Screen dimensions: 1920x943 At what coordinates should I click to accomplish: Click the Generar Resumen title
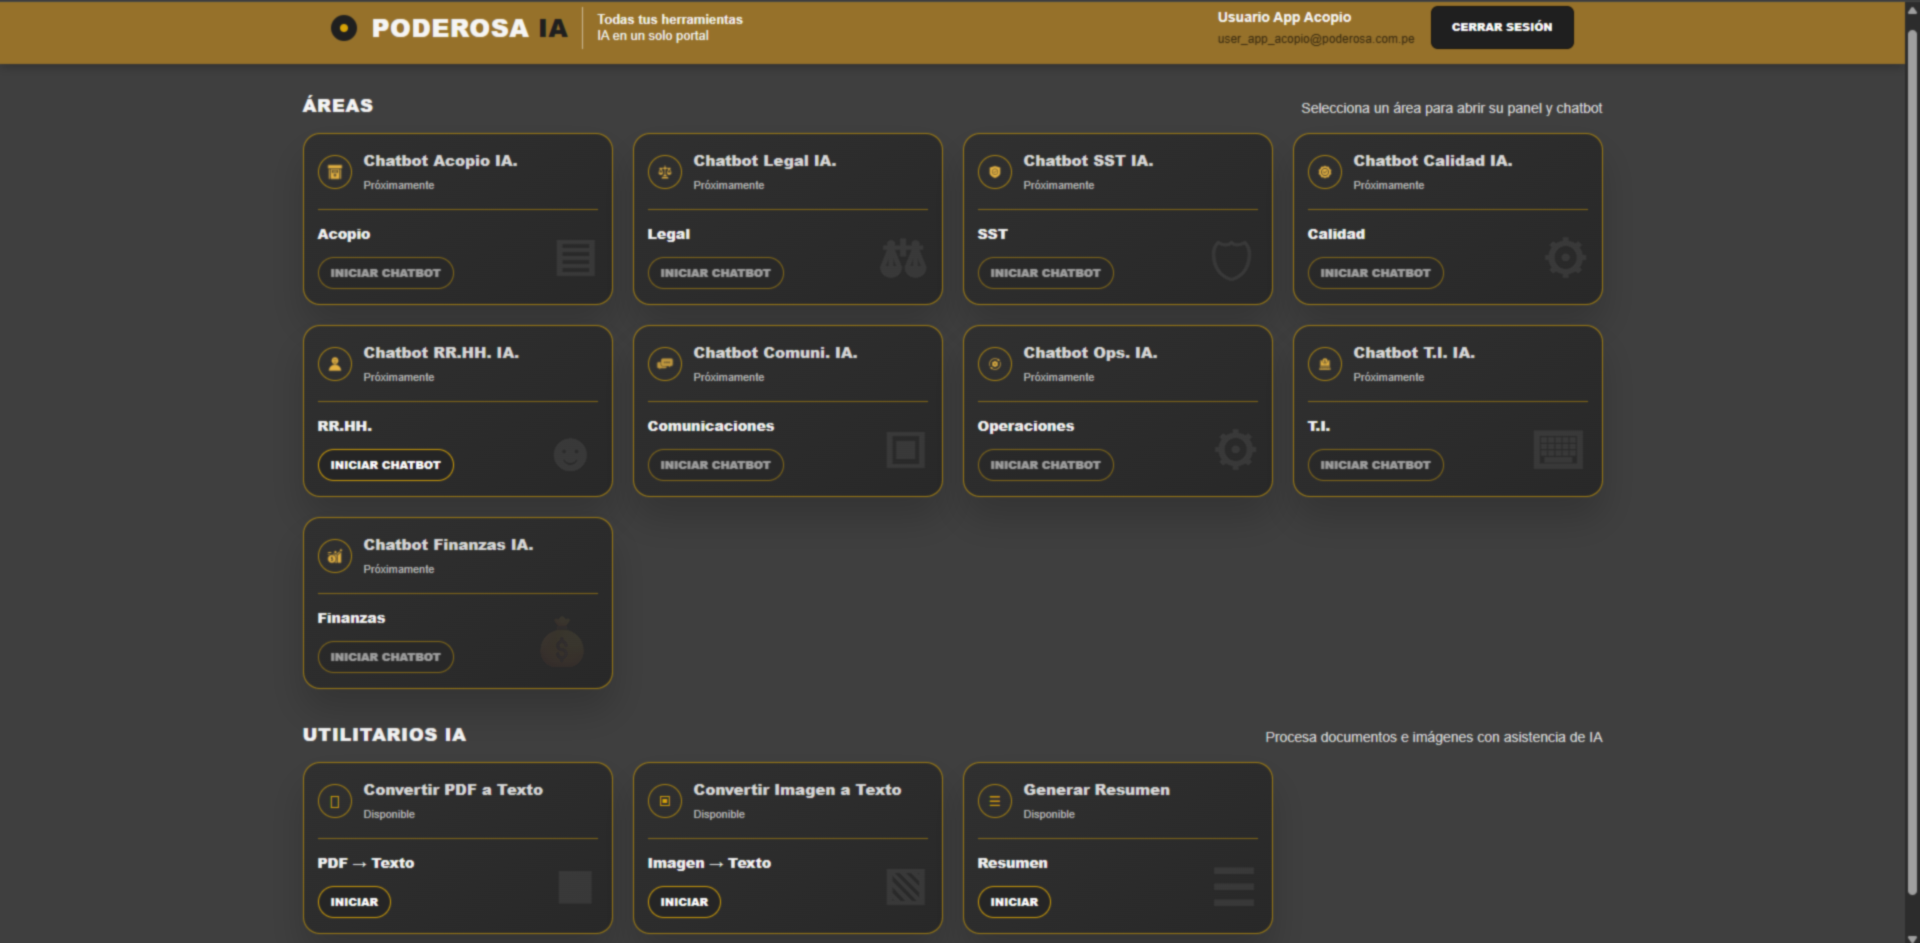pyautogui.click(x=1096, y=790)
